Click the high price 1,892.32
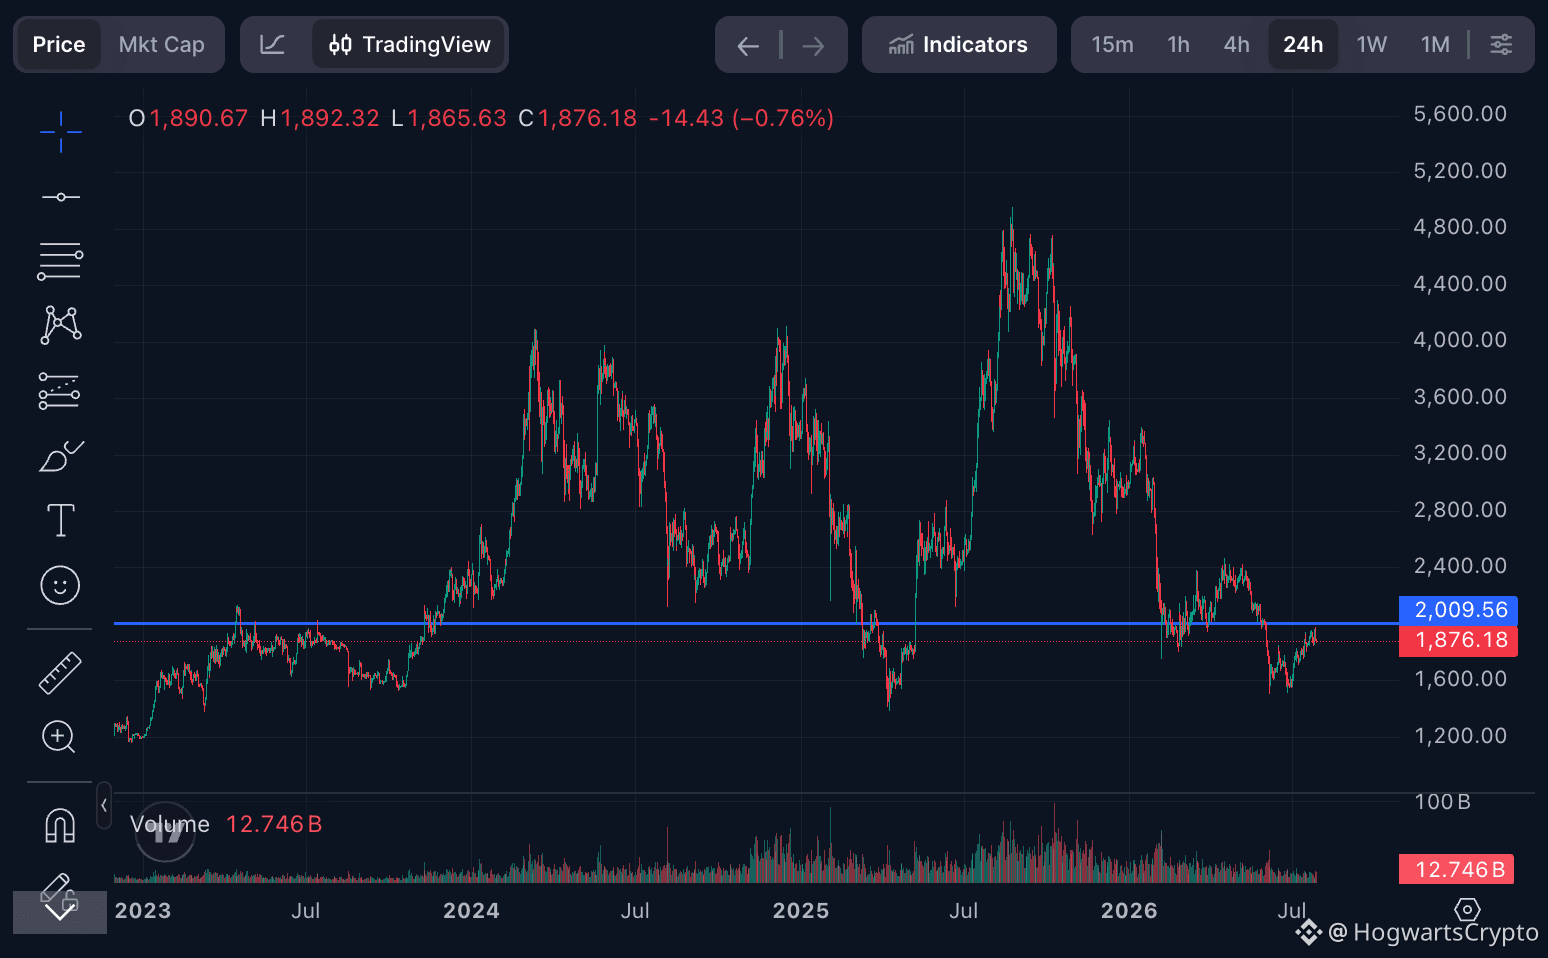The image size is (1548, 958). click(330, 118)
